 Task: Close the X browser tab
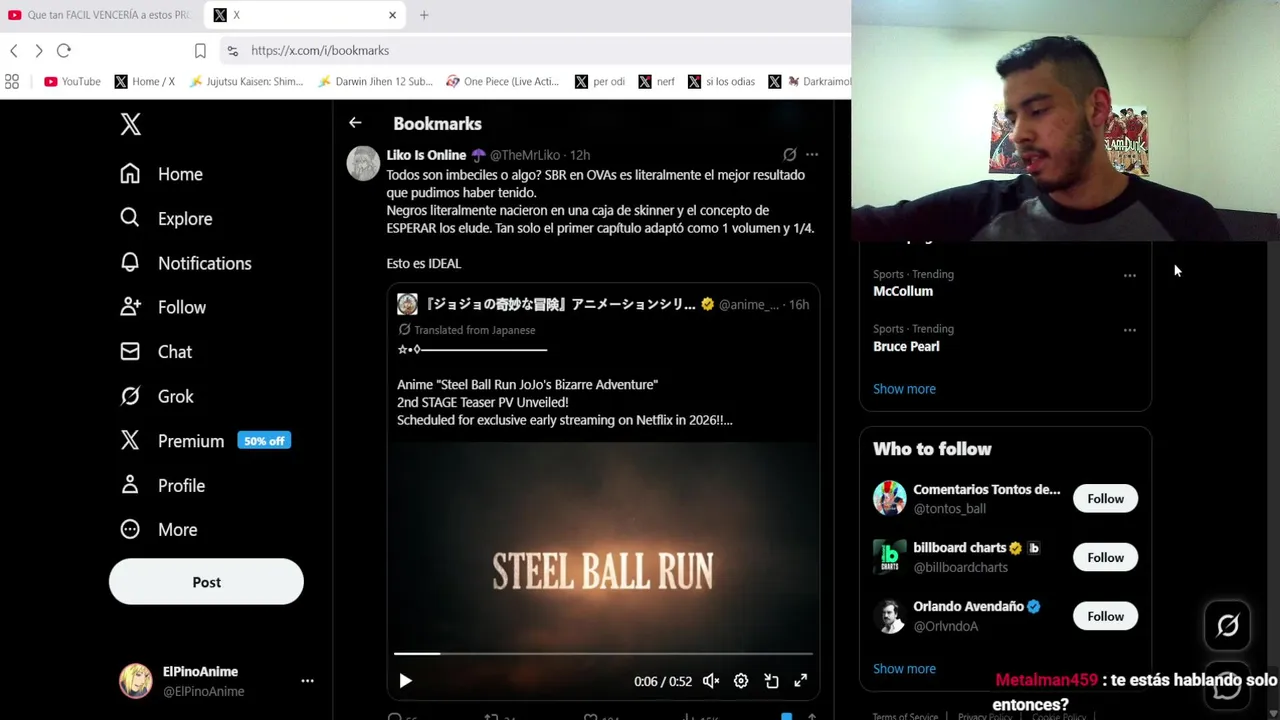coord(392,15)
